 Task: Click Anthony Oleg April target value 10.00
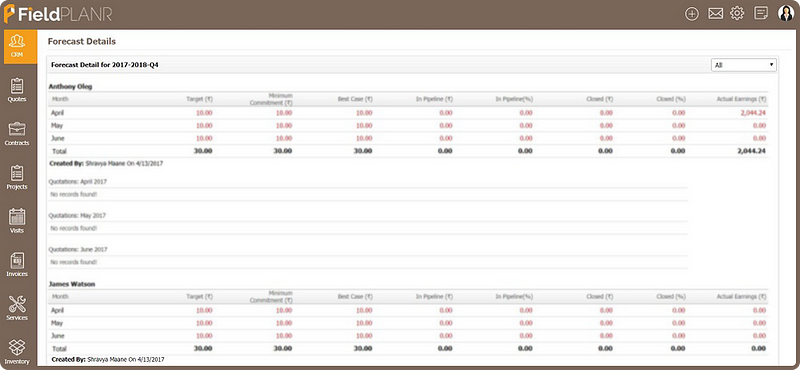click(204, 113)
